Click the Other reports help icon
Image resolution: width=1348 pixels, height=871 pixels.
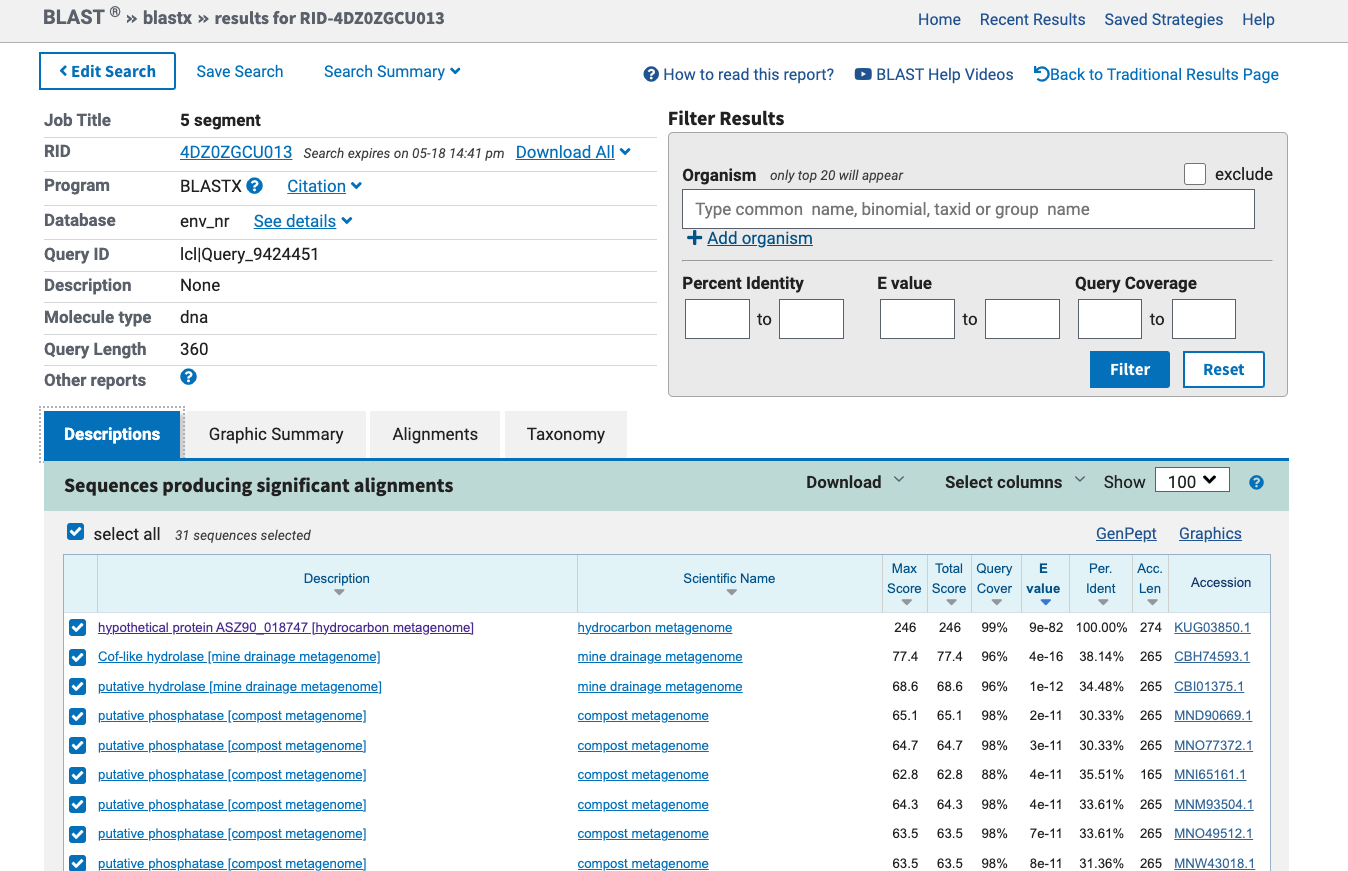(x=188, y=377)
